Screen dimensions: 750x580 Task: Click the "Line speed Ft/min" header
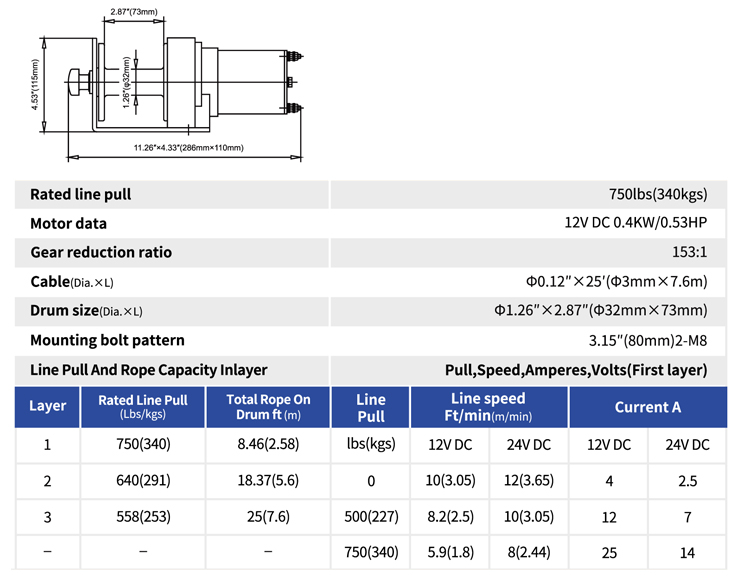(x=489, y=406)
